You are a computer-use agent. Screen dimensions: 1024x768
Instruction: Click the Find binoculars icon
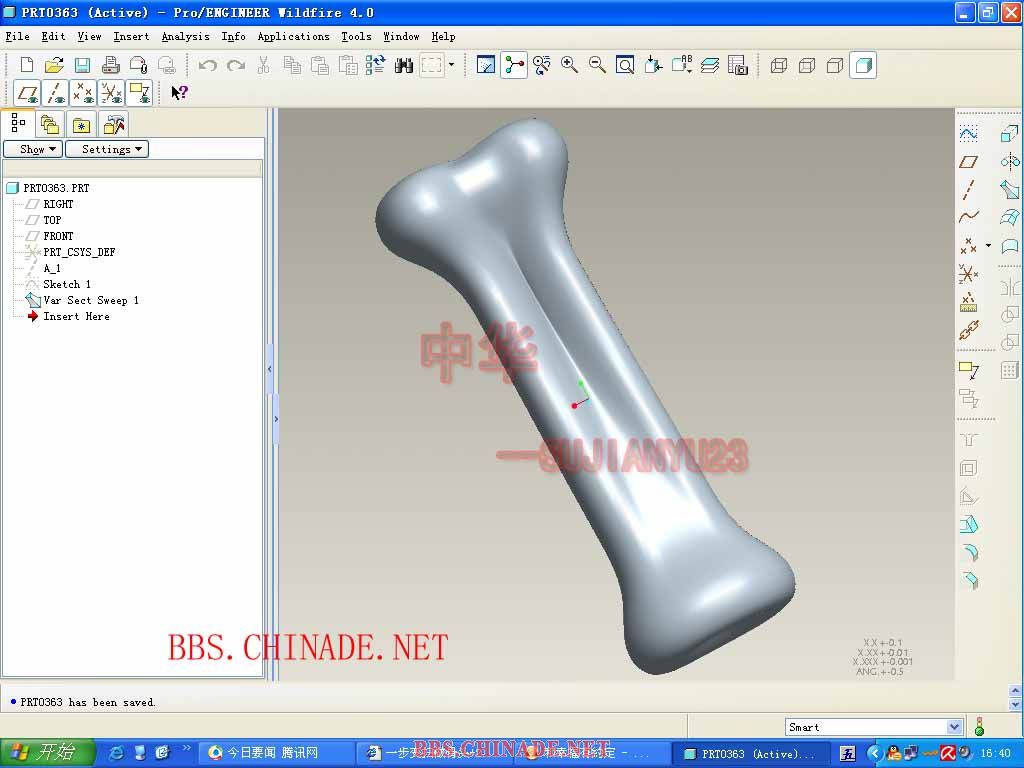click(x=404, y=65)
